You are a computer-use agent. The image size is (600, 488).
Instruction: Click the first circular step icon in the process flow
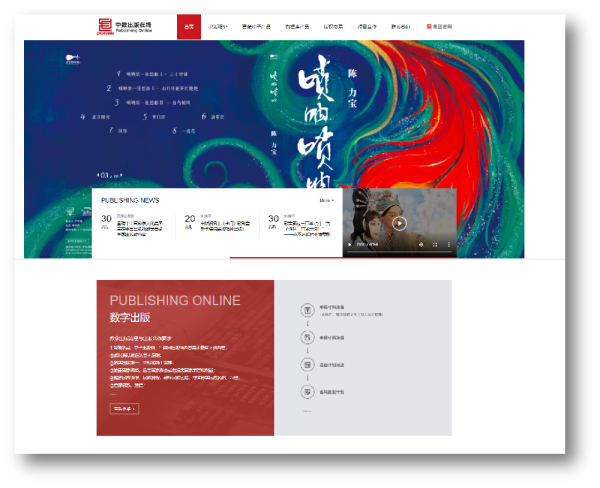[307, 310]
